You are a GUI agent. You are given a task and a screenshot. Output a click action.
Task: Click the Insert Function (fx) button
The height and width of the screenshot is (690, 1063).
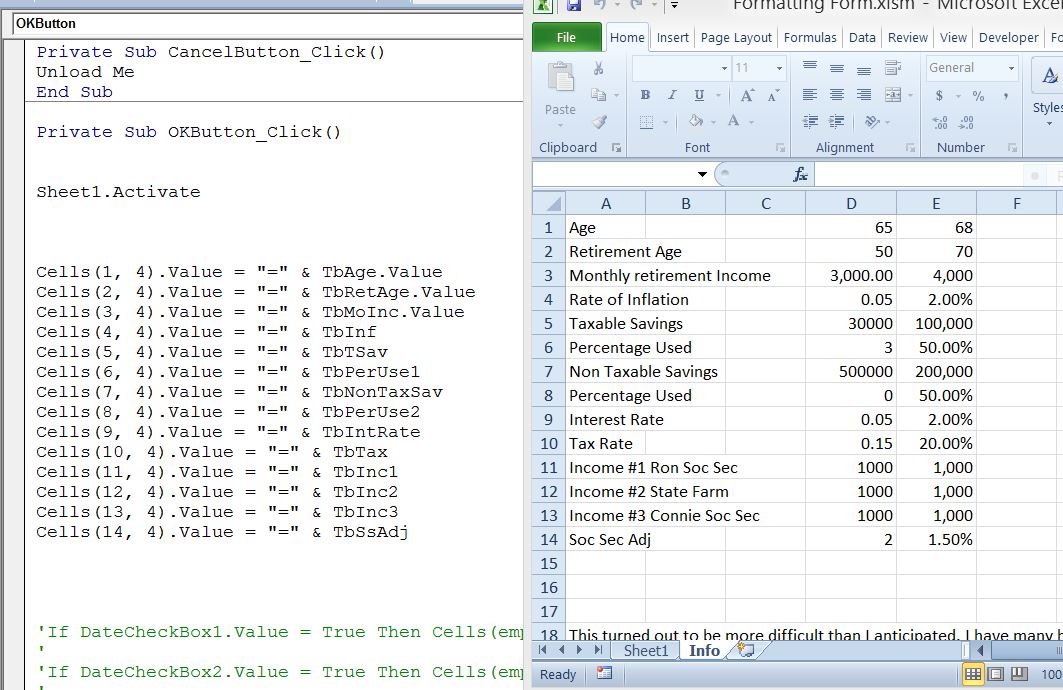[x=799, y=173]
